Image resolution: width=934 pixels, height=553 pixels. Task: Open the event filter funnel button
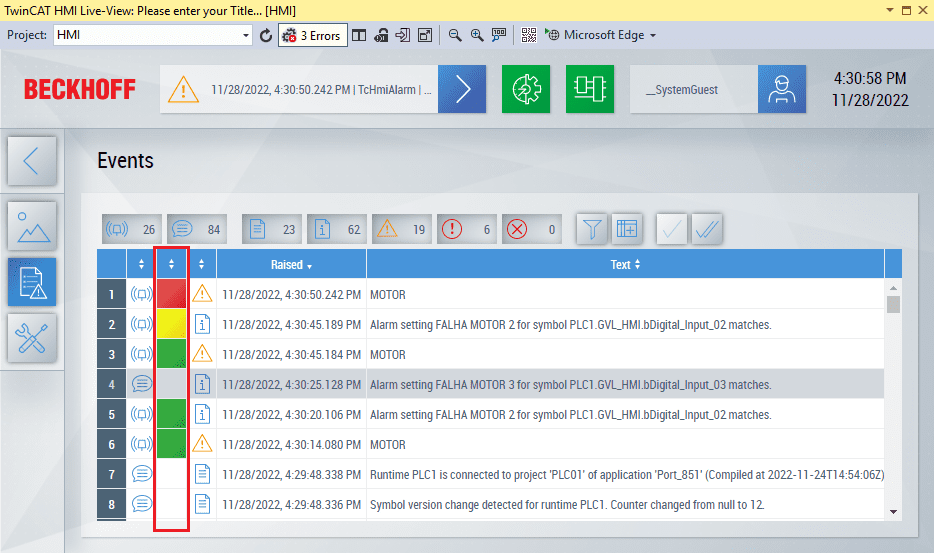click(591, 229)
